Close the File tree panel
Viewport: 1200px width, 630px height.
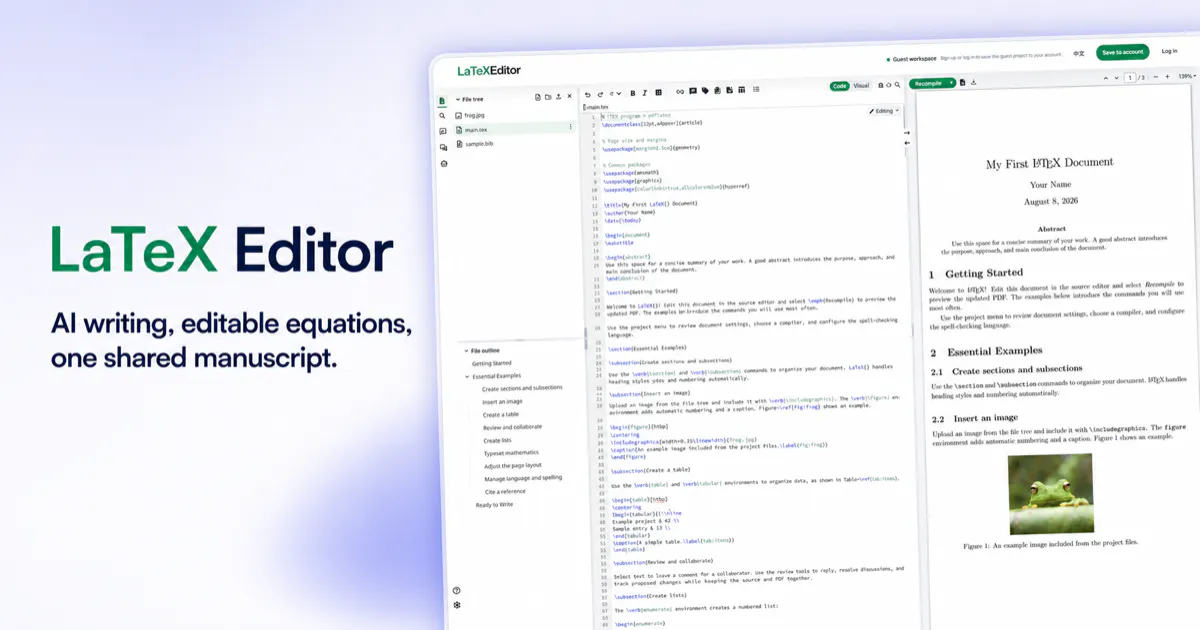[x=570, y=98]
